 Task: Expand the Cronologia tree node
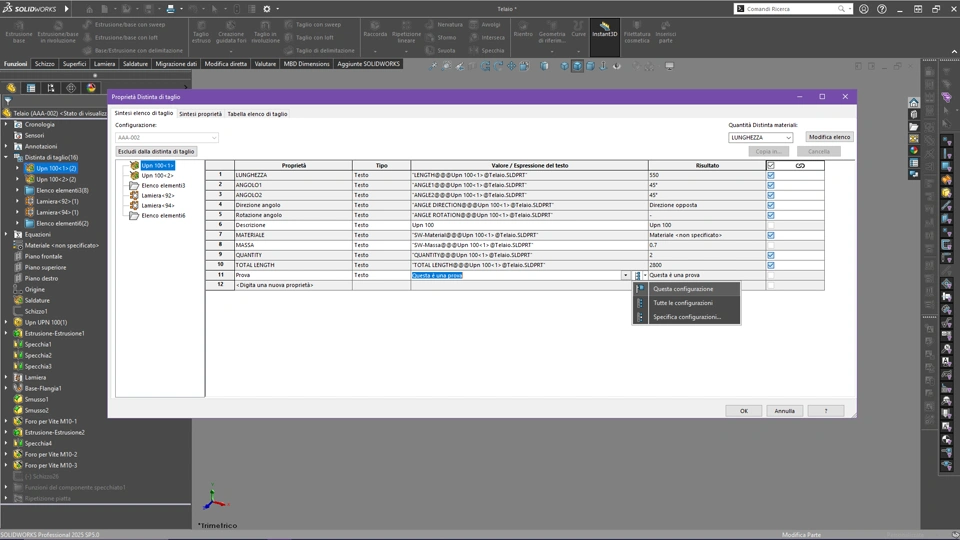pos(6,124)
